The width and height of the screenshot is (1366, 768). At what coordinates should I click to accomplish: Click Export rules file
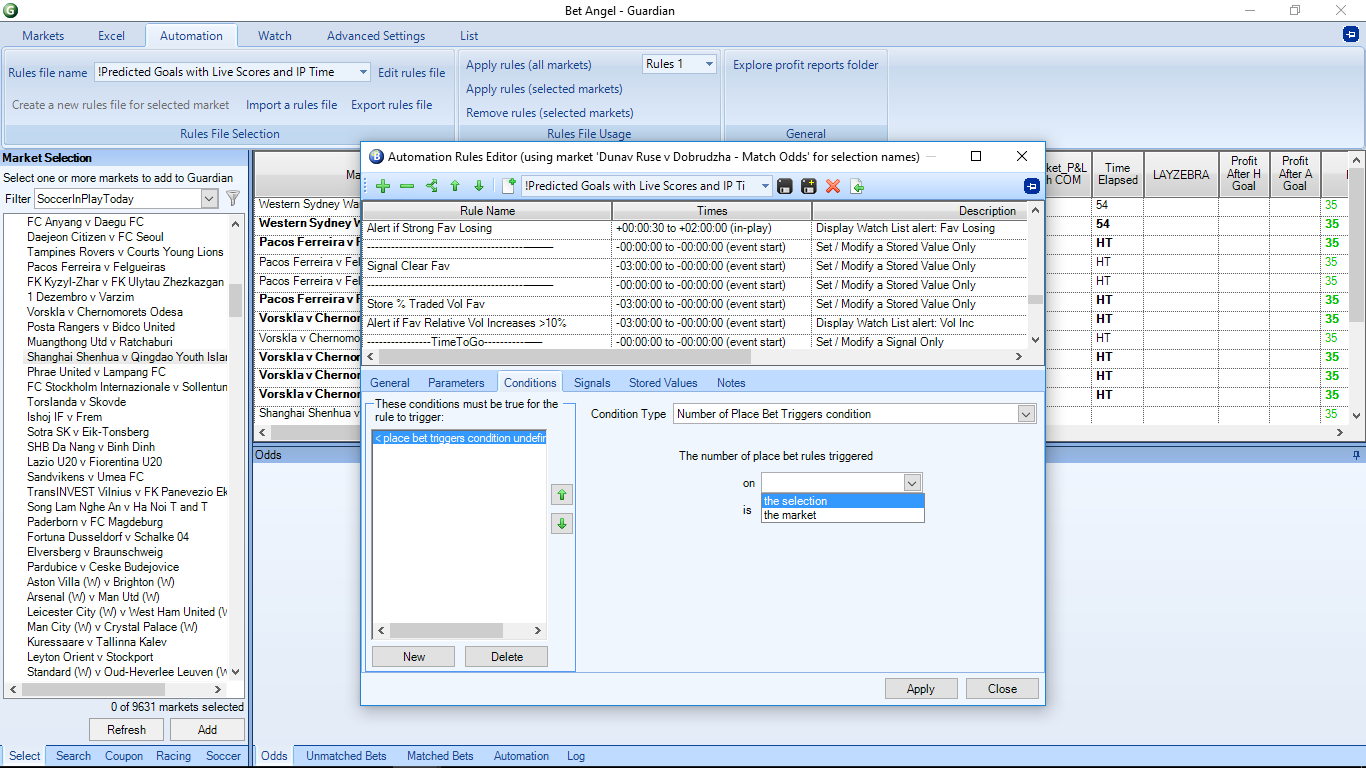click(392, 105)
